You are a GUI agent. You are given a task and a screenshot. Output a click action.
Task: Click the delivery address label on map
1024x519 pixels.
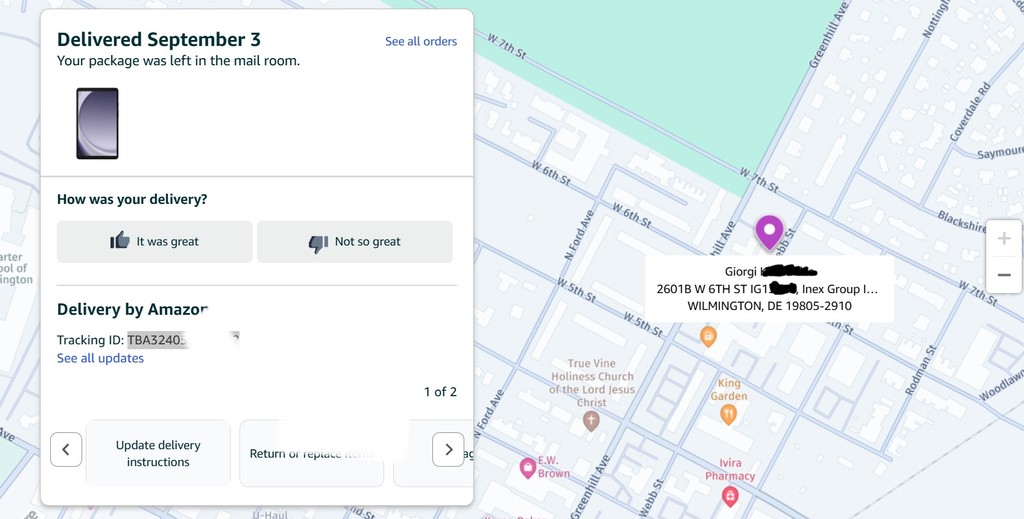click(x=769, y=289)
